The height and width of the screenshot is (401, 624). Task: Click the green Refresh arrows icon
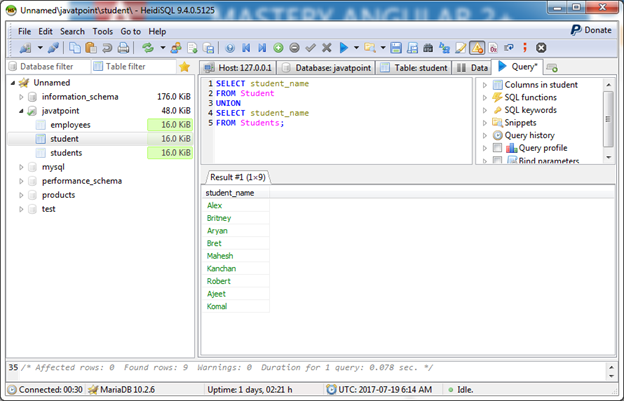coord(148,48)
